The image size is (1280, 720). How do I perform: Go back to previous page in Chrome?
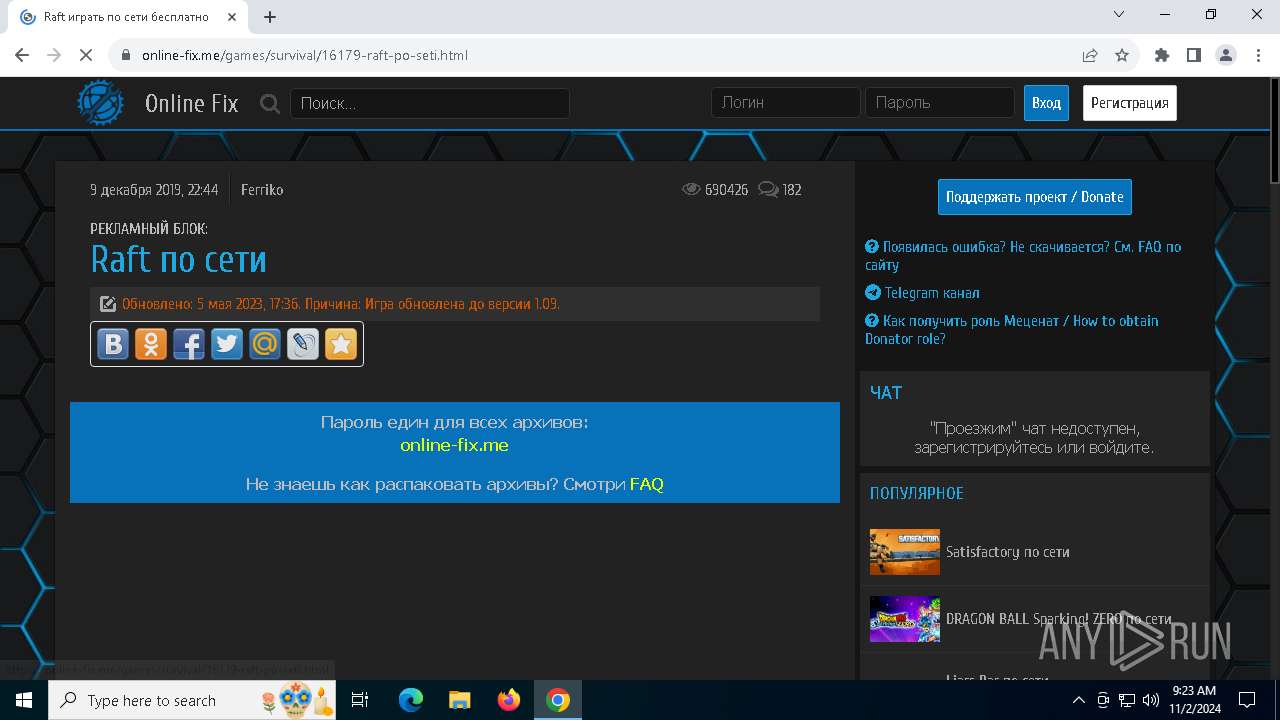[x=22, y=55]
